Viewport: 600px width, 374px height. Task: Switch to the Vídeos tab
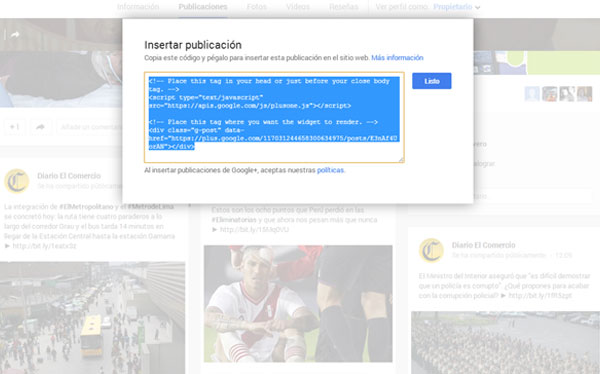pyautogui.click(x=298, y=7)
